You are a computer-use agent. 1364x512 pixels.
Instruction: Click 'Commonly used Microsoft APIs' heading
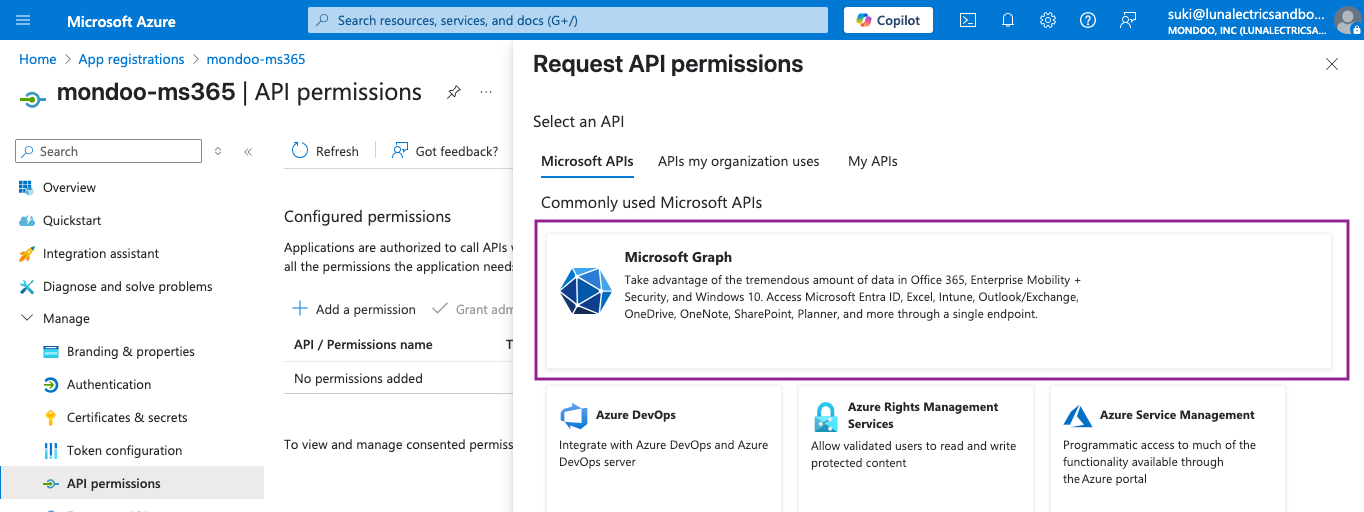pos(652,202)
